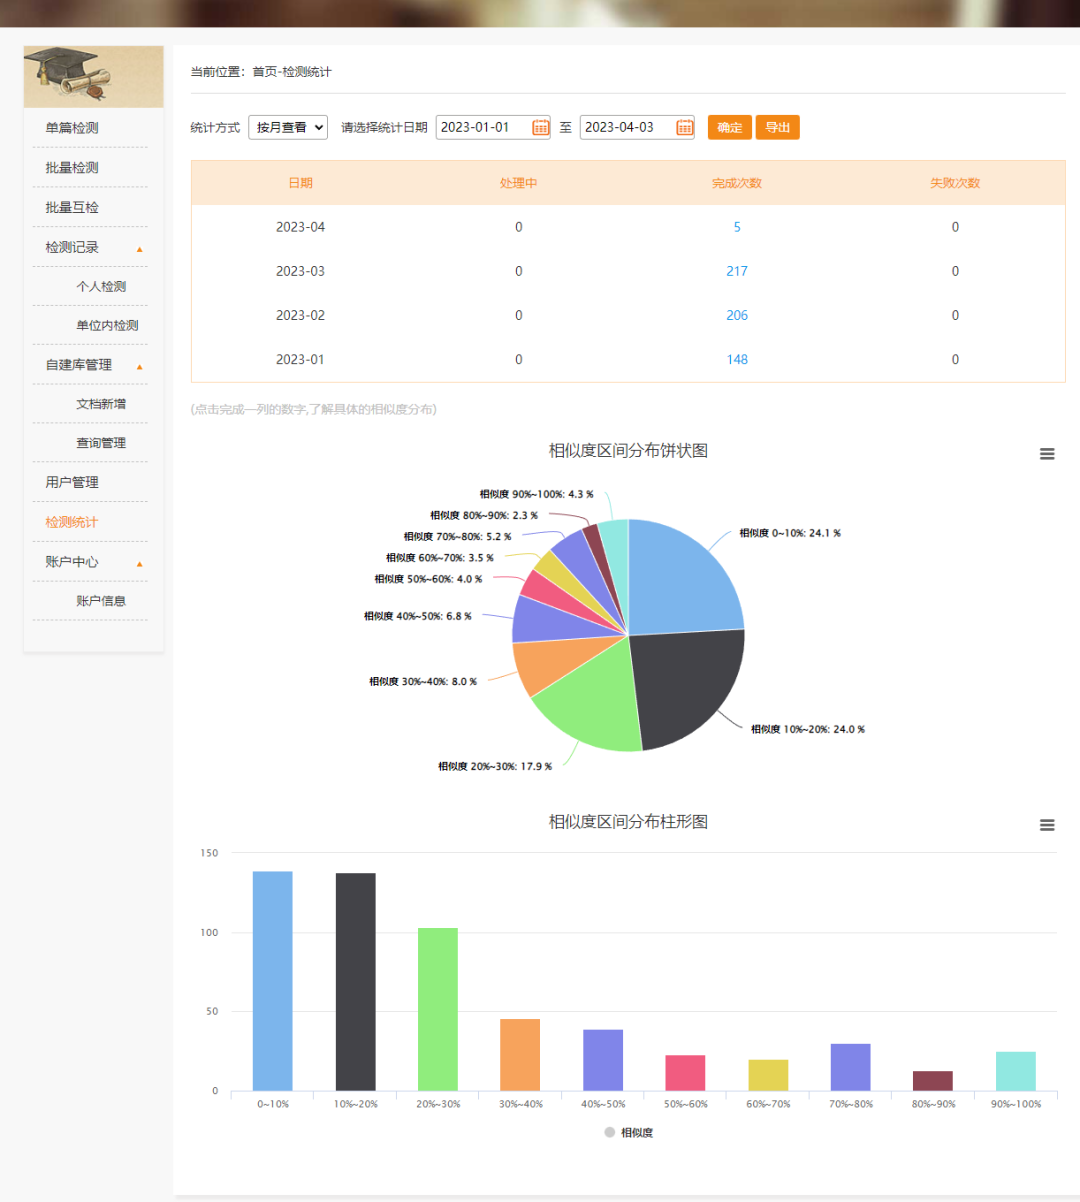
Task: Click the 40%~50% purple bar
Action: (603, 1060)
